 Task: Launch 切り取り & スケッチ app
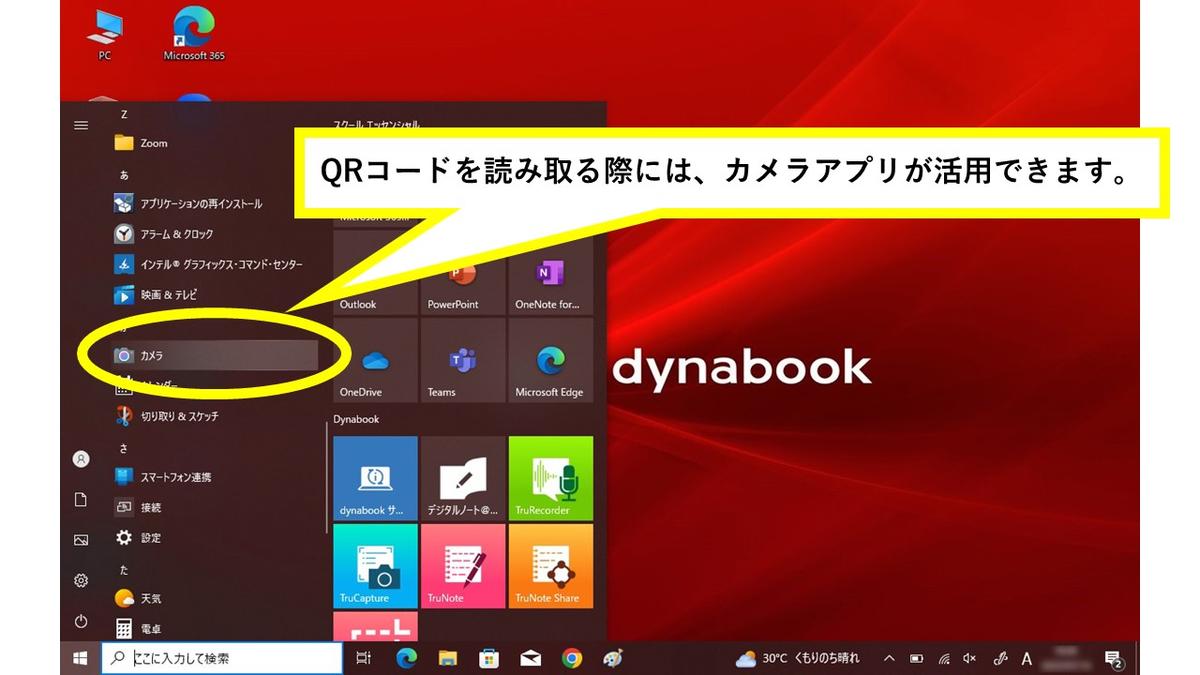pos(215,416)
